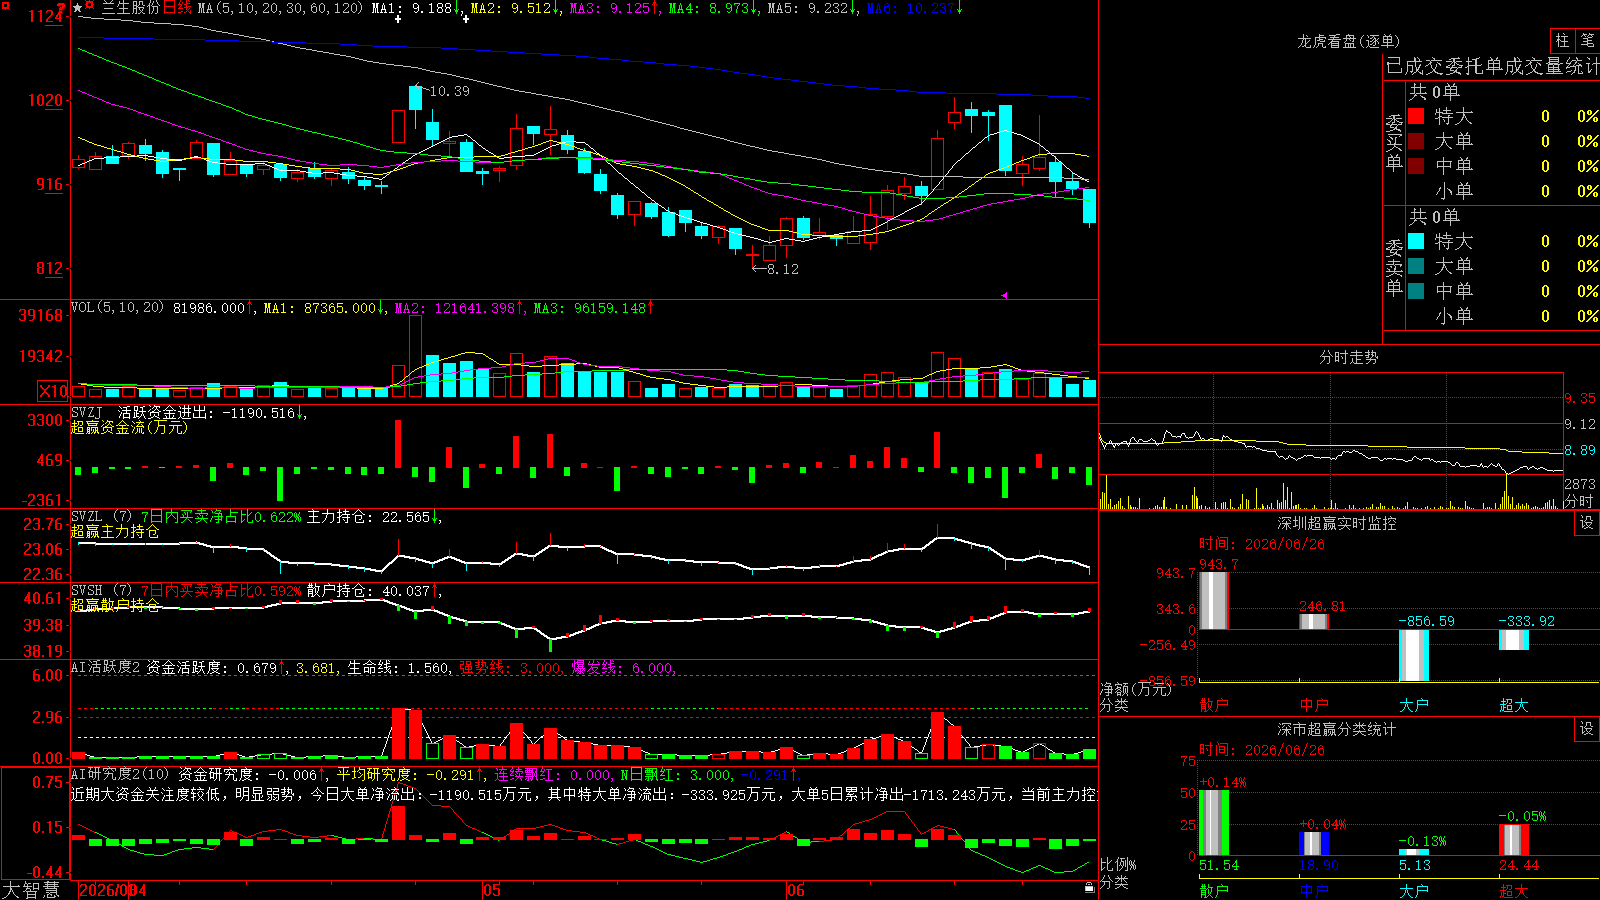
Task: Click the 时间: 2026/06/26 in 实时监控 panel
Action: point(1262,544)
